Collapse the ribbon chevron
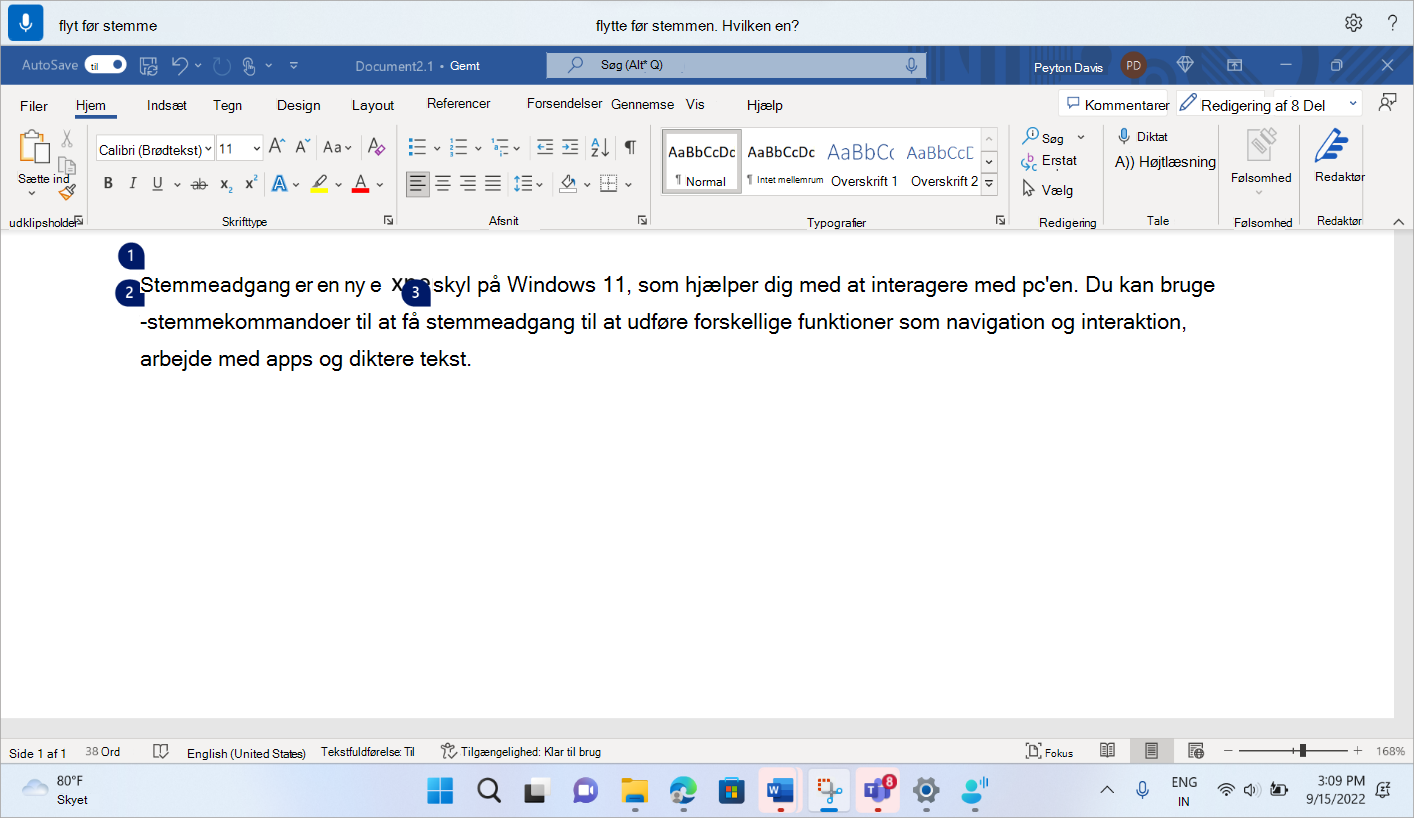 click(1397, 221)
